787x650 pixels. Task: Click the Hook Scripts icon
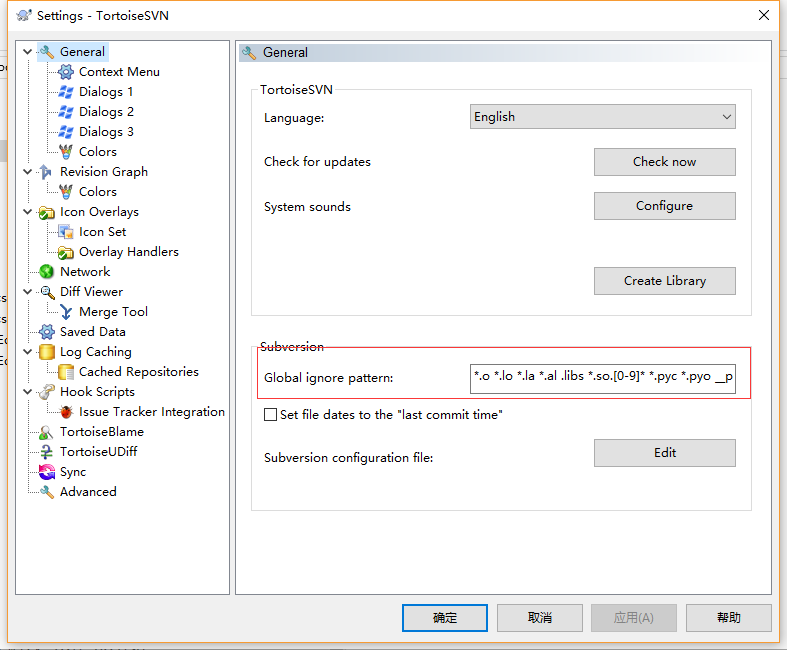(47, 392)
